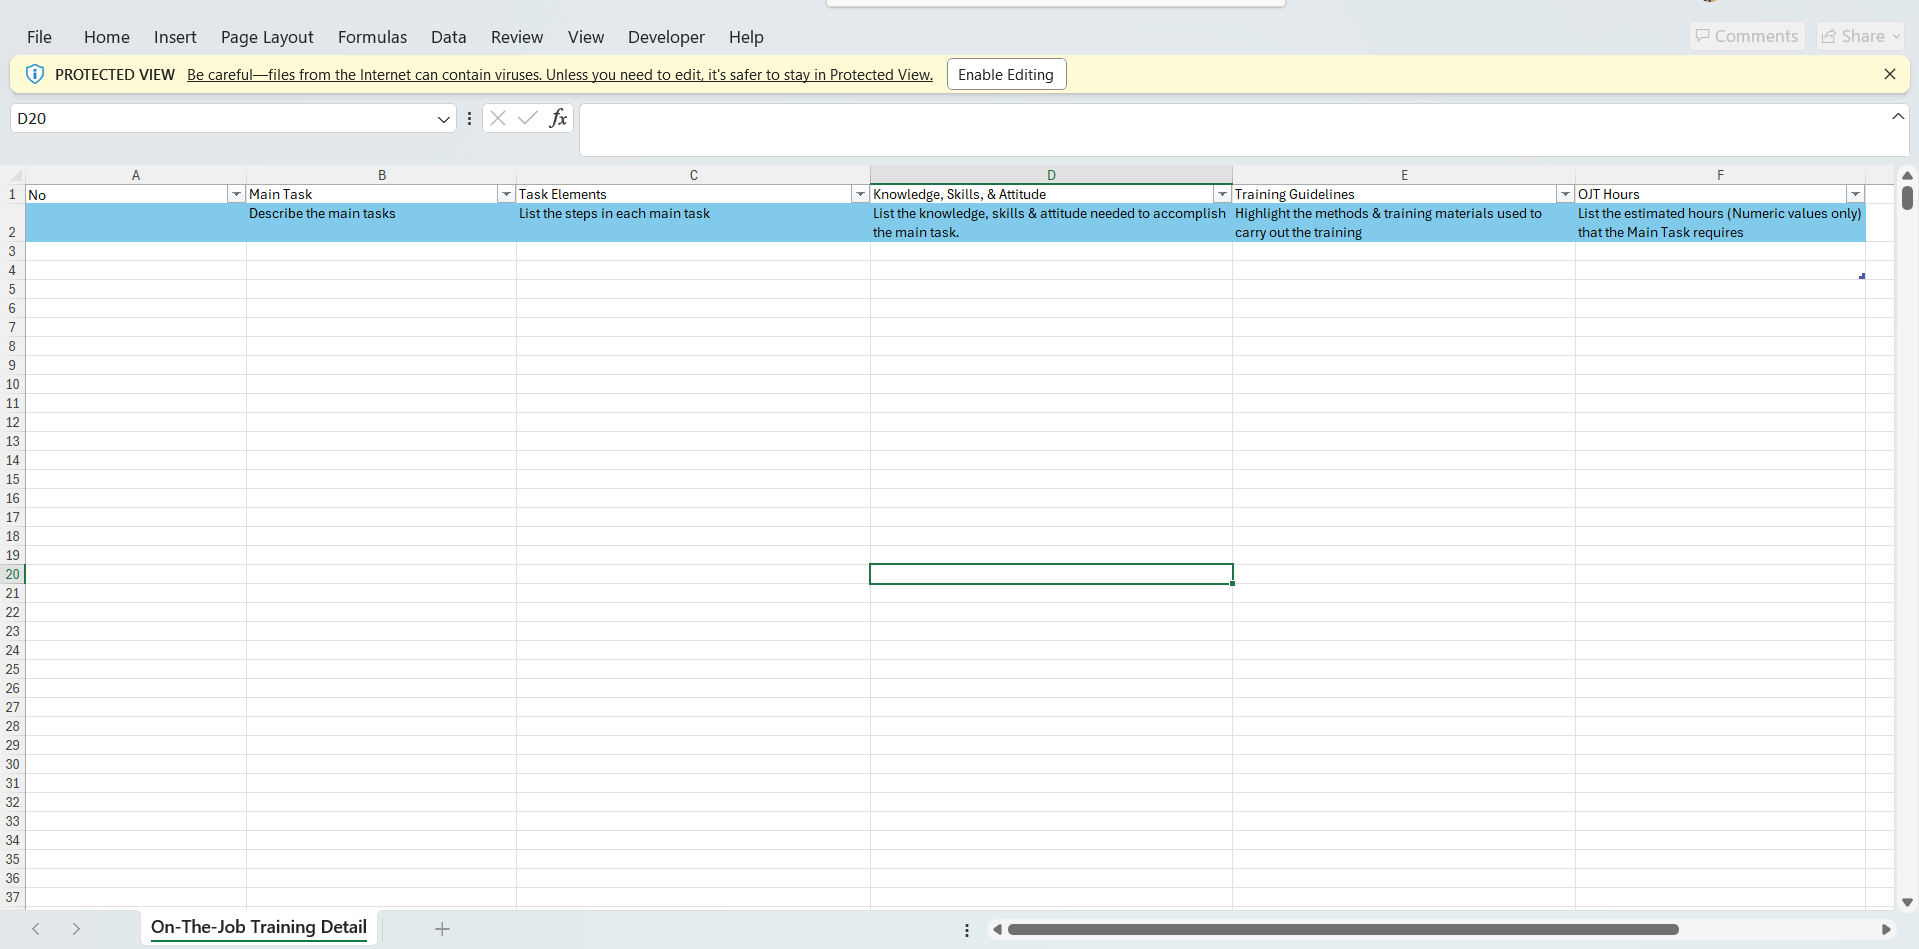Add a new worksheet with the plus icon
The image size is (1919, 949).
click(x=442, y=928)
